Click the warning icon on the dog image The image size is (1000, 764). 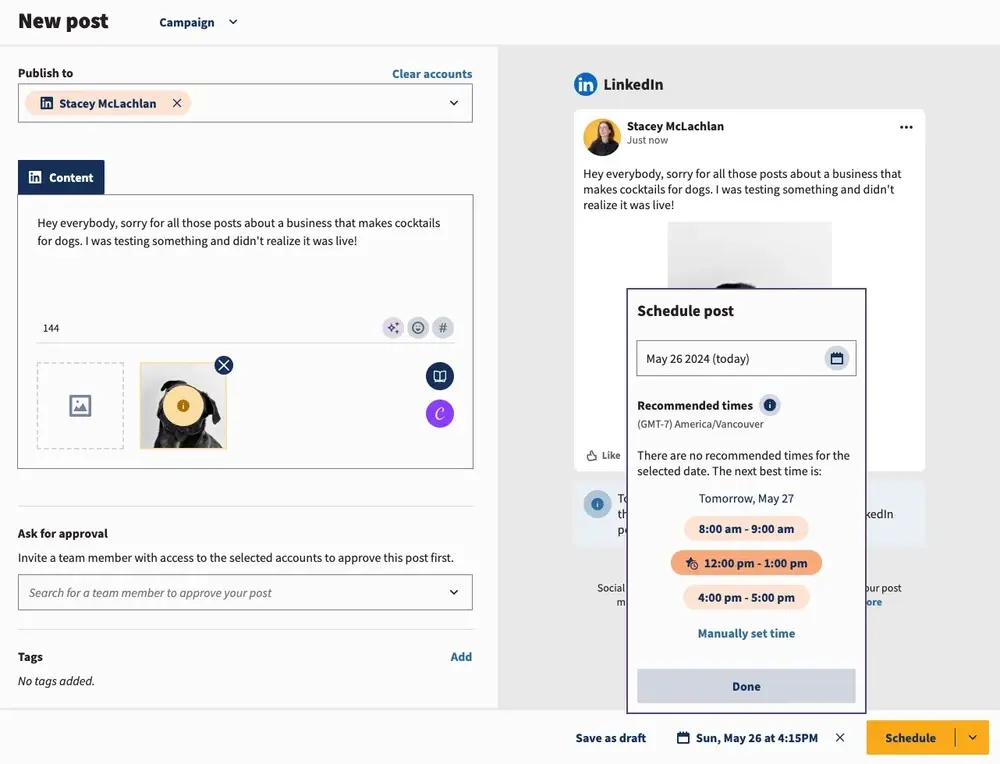coord(183,405)
